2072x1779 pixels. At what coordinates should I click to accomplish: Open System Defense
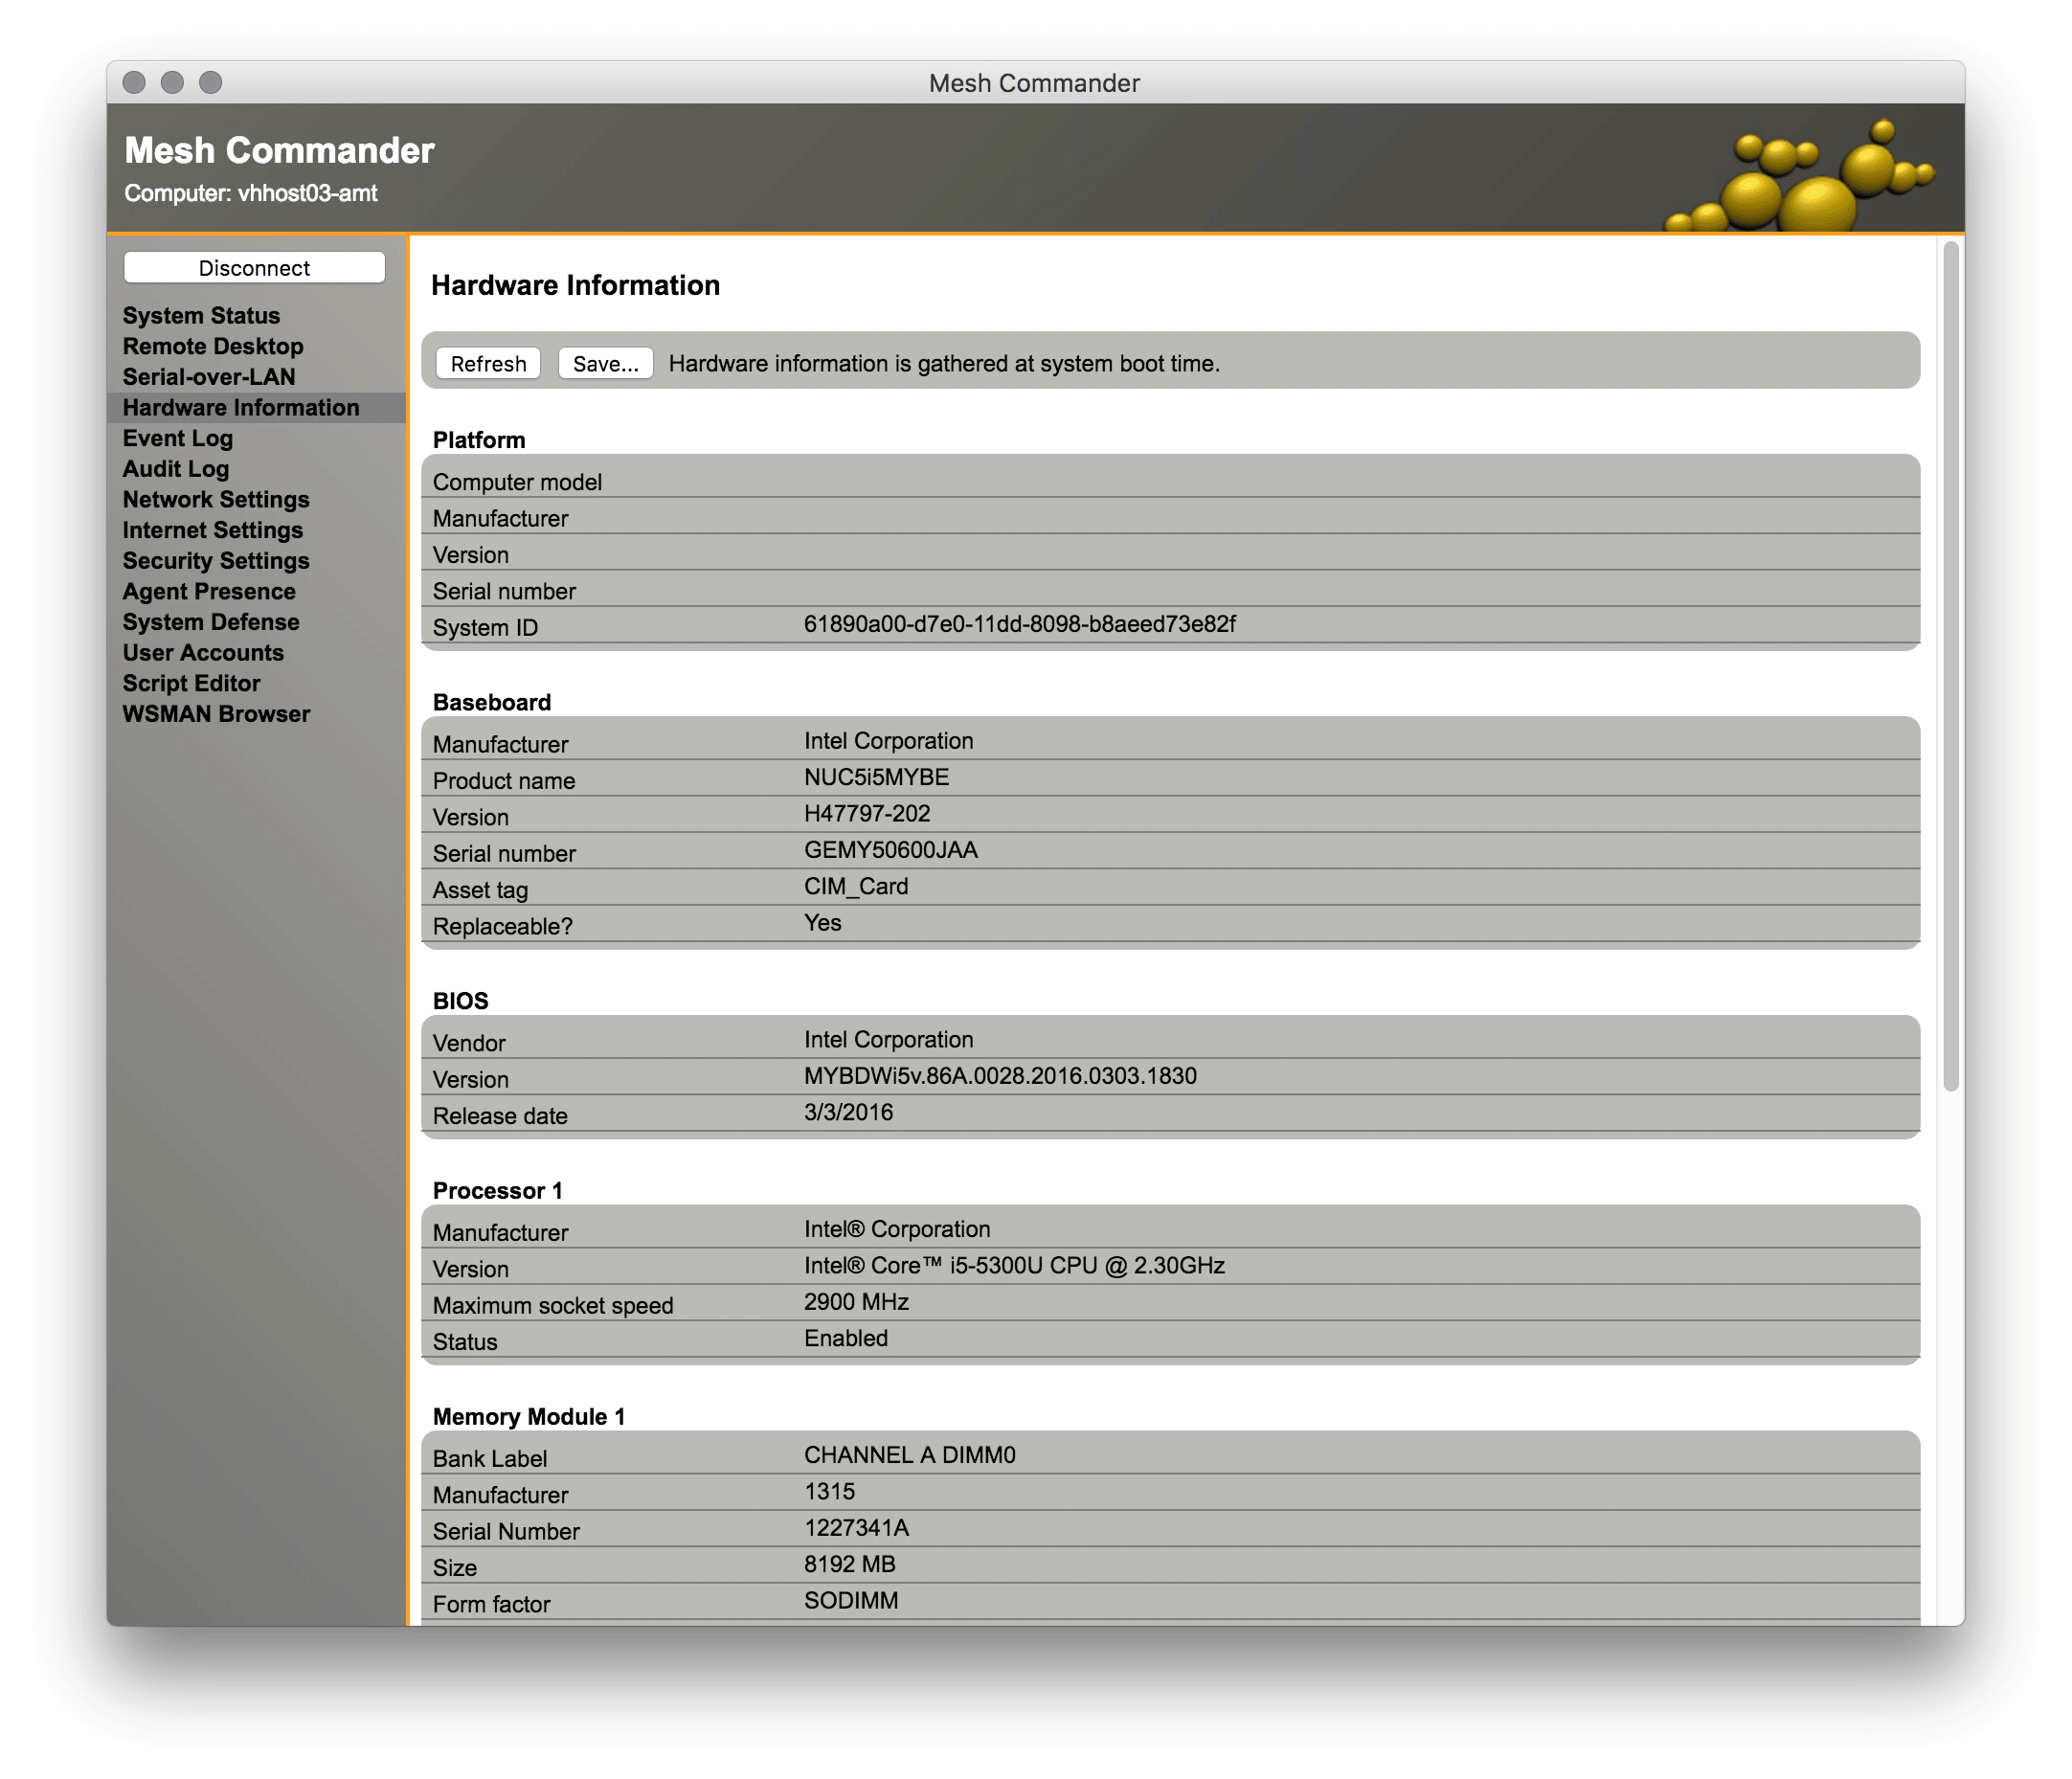[x=211, y=622]
